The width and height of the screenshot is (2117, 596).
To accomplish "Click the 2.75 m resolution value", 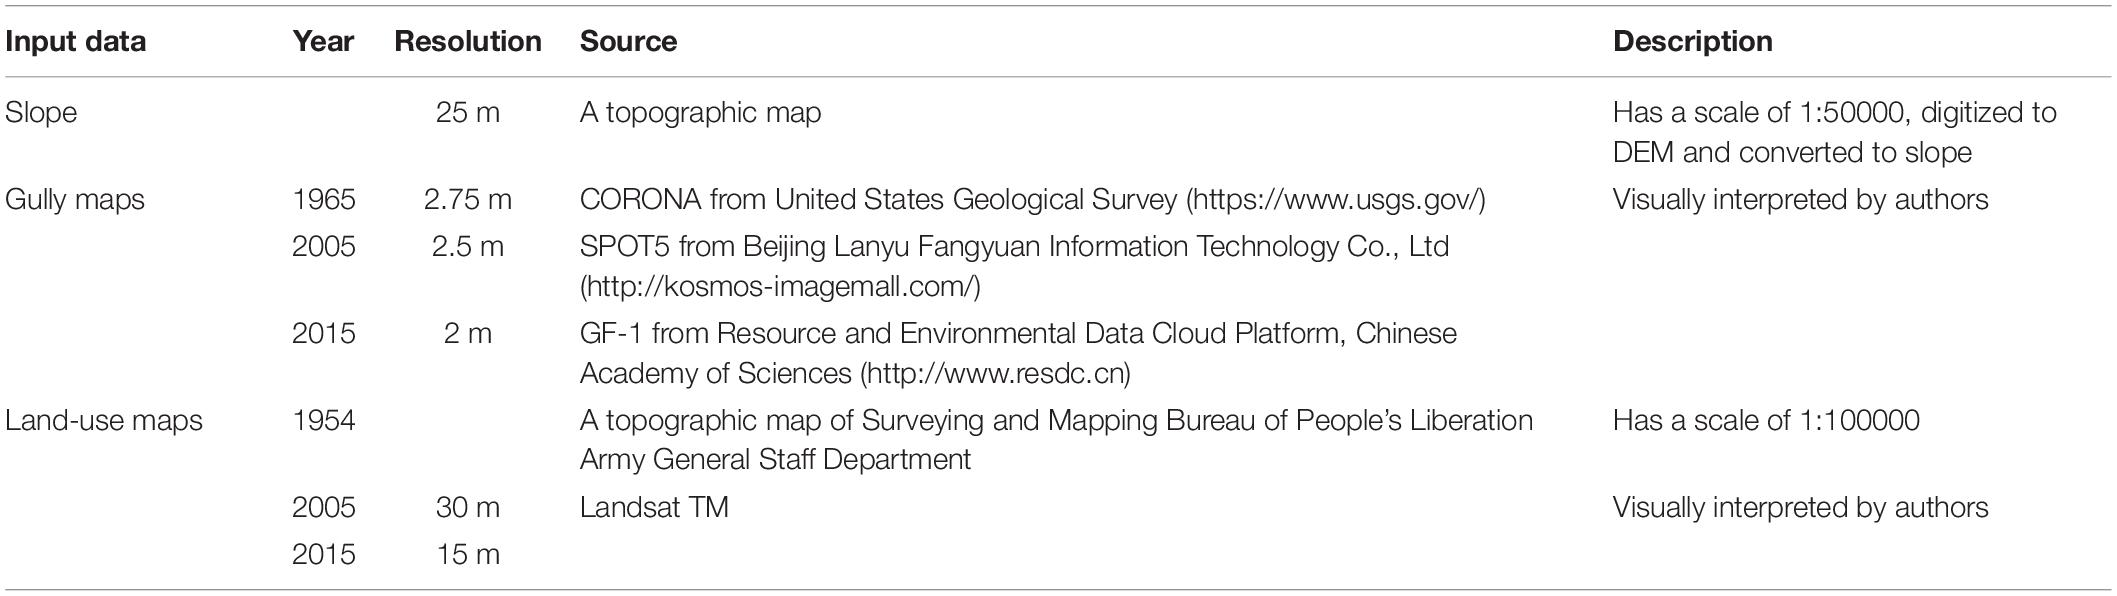I will pyautogui.click(x=468, y=200).
